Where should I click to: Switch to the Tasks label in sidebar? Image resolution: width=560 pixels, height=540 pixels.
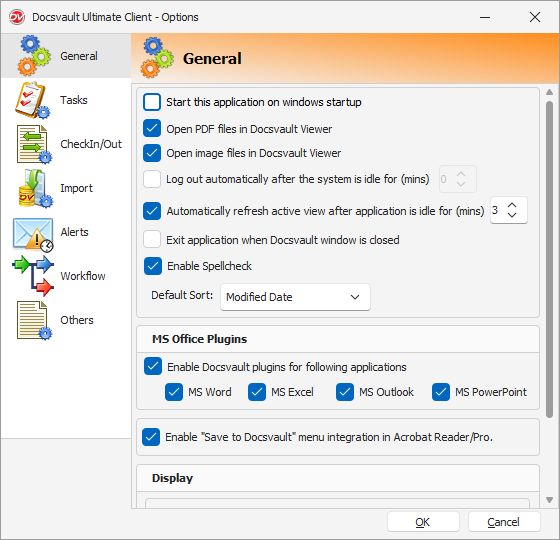[74, 100]
